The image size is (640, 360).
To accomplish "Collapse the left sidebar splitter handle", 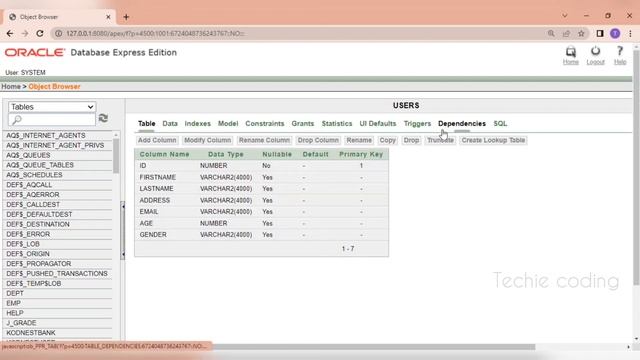I will point(123,231).
